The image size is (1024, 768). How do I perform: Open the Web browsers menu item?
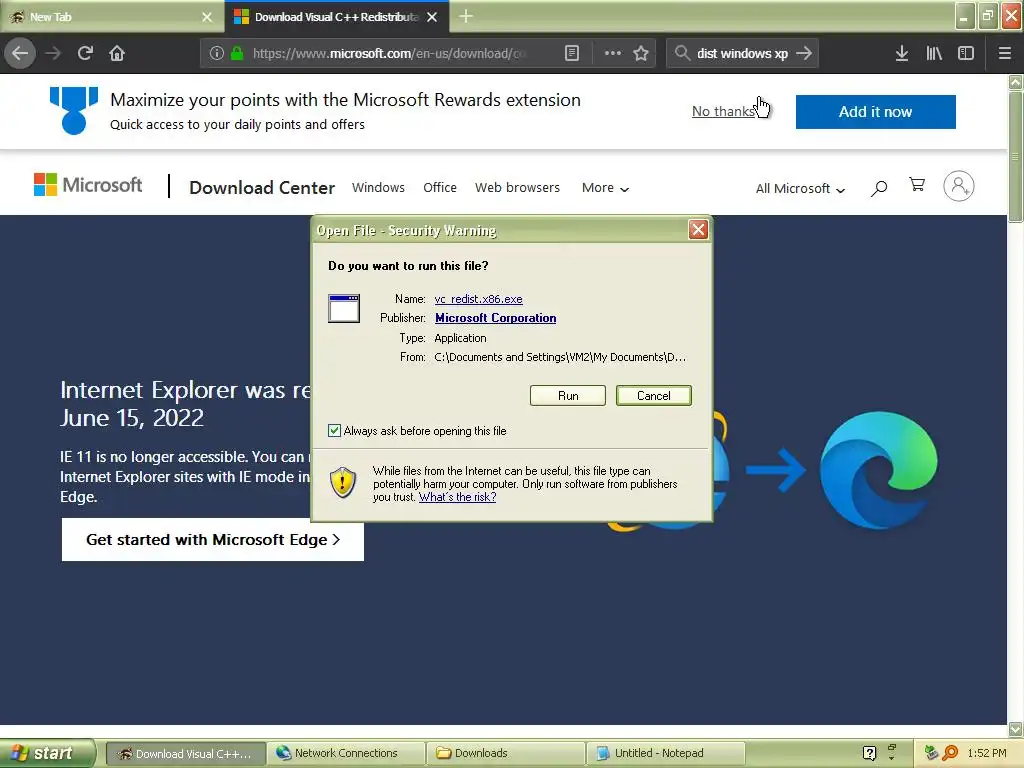(517, 187)
